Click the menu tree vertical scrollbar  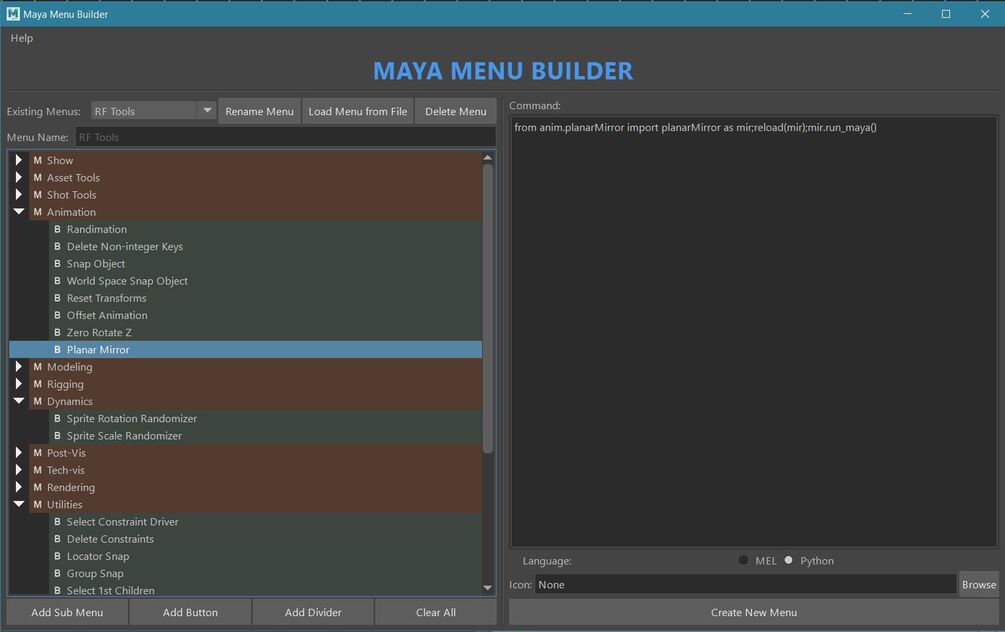488,308
